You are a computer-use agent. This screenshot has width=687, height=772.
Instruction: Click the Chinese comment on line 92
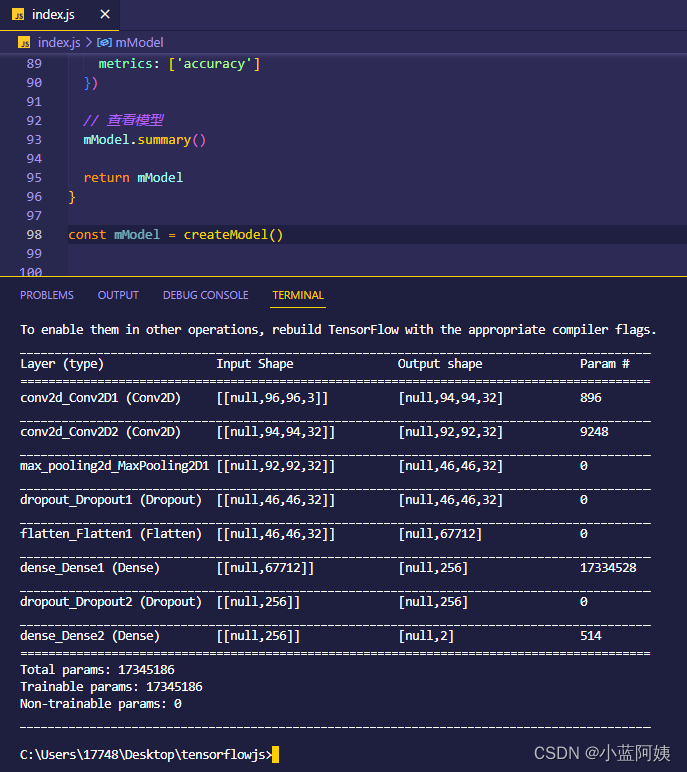(x=123, y=120)
